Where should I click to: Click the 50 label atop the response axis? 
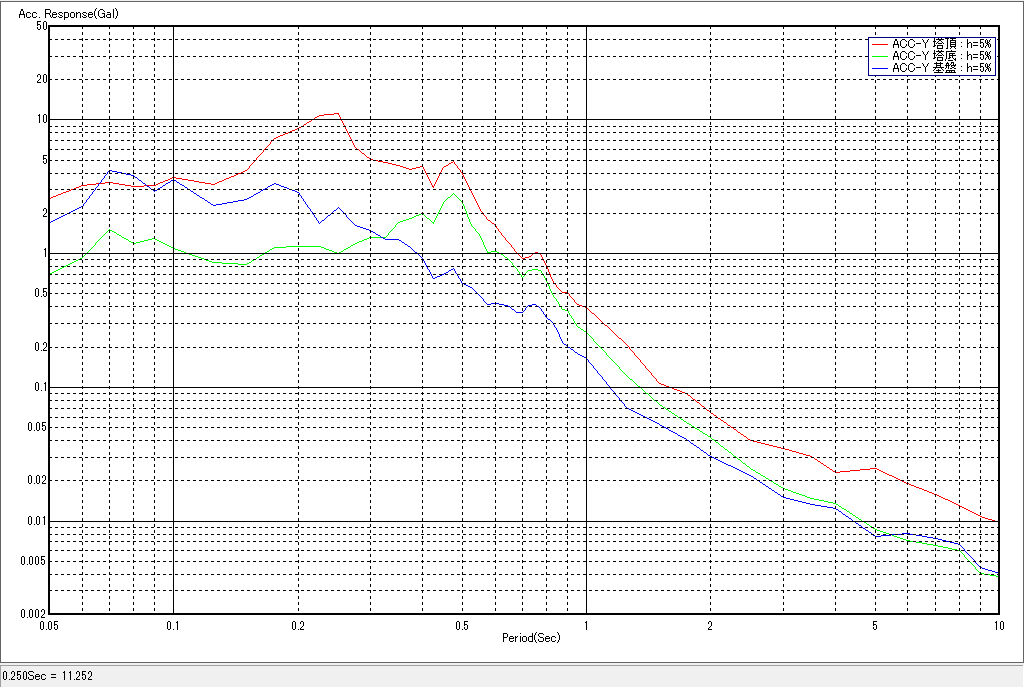[x=41, y=26]
